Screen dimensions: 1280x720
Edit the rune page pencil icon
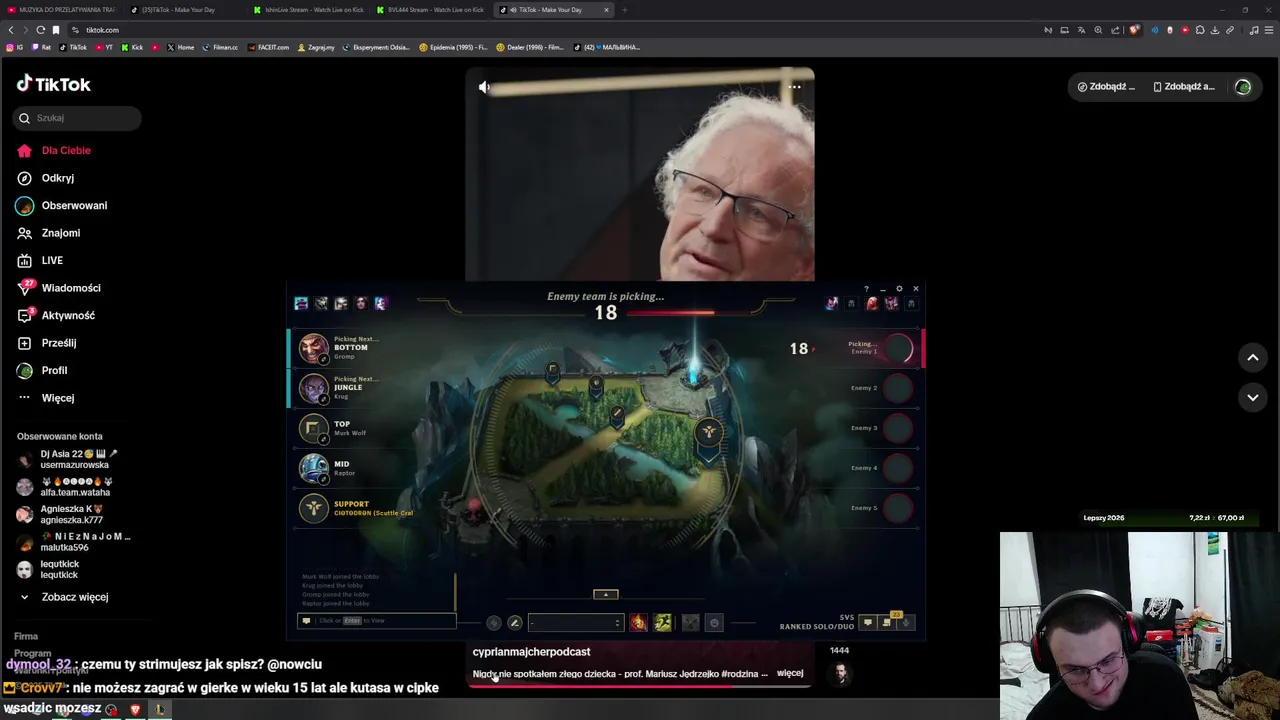(514, 622)
